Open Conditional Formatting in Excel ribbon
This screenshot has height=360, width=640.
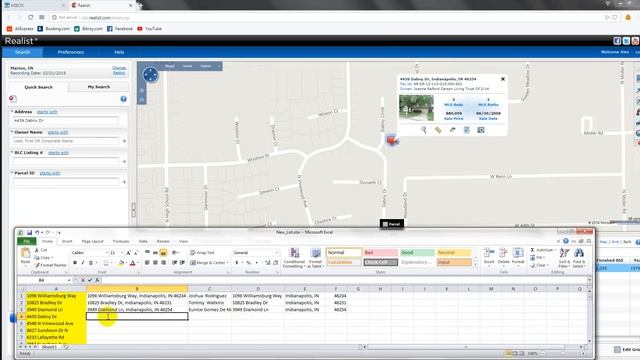294,258
